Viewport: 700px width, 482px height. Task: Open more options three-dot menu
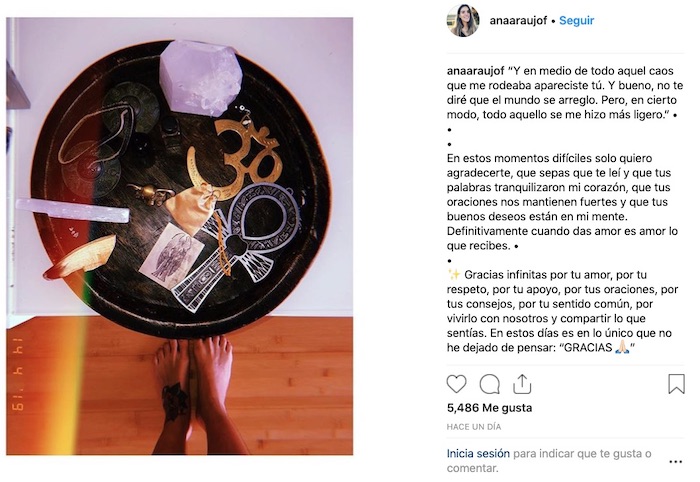(x=676, y=461)
